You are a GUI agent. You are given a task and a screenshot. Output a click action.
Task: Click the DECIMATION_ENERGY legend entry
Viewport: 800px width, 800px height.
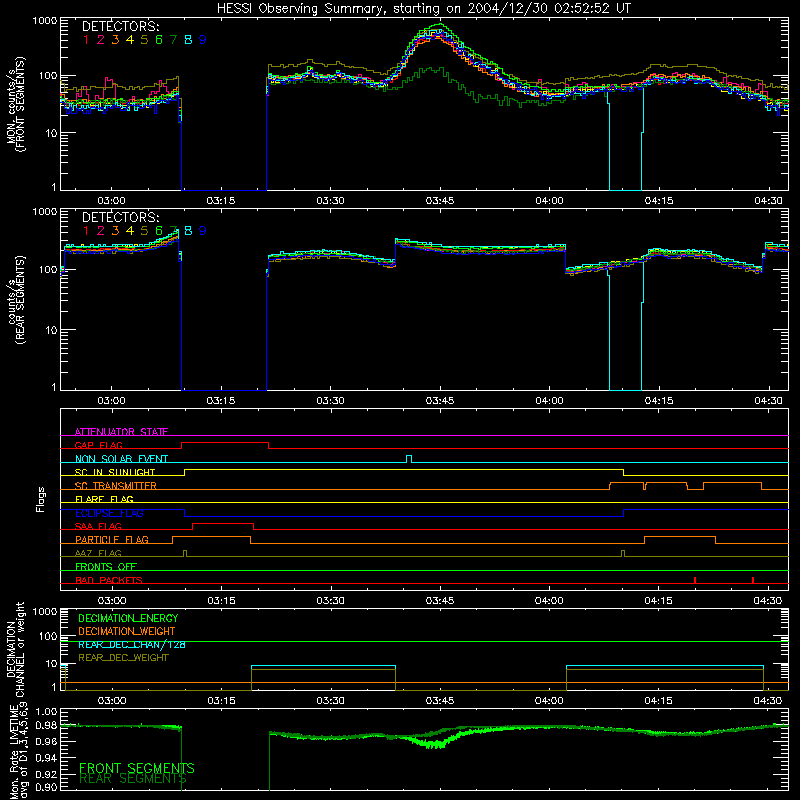pyautogui.click(x=128, y=618)
